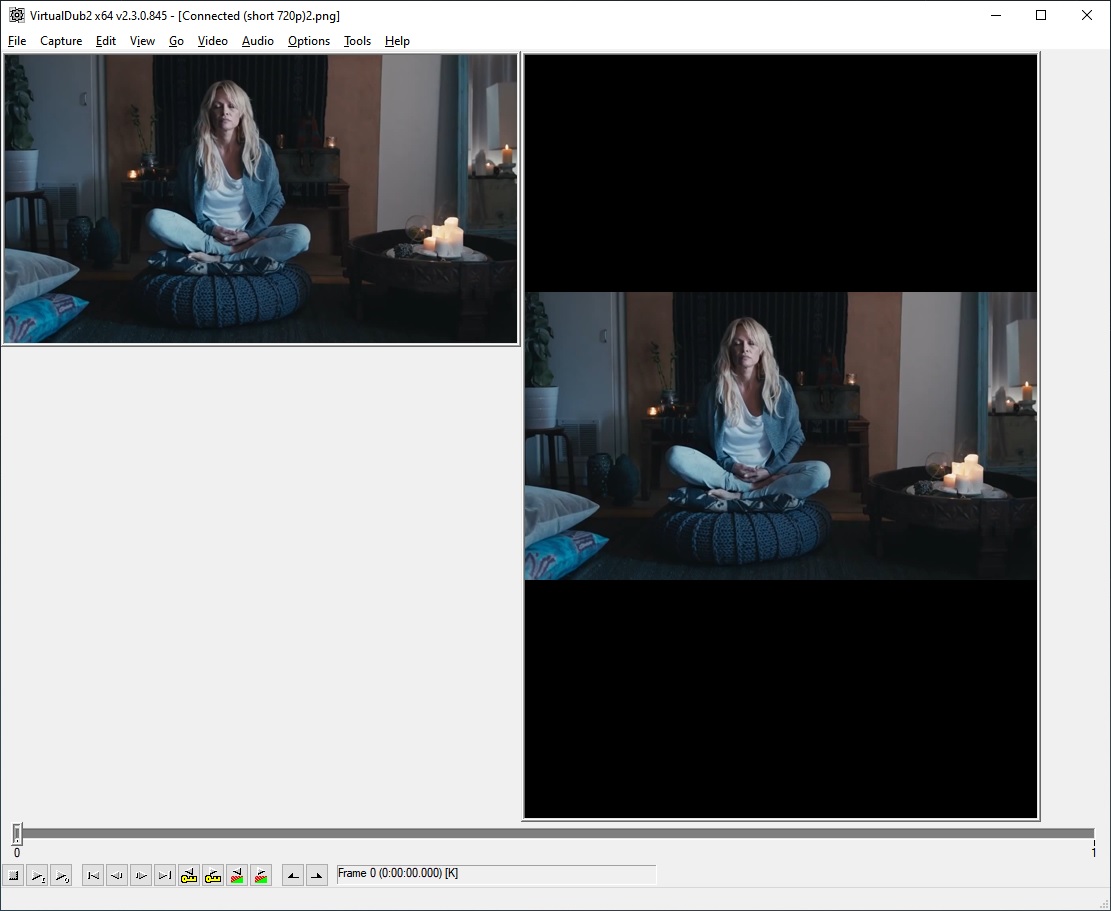Jump to the start frame
Viewport: 1111px width, 911px height.
[93, 876]
